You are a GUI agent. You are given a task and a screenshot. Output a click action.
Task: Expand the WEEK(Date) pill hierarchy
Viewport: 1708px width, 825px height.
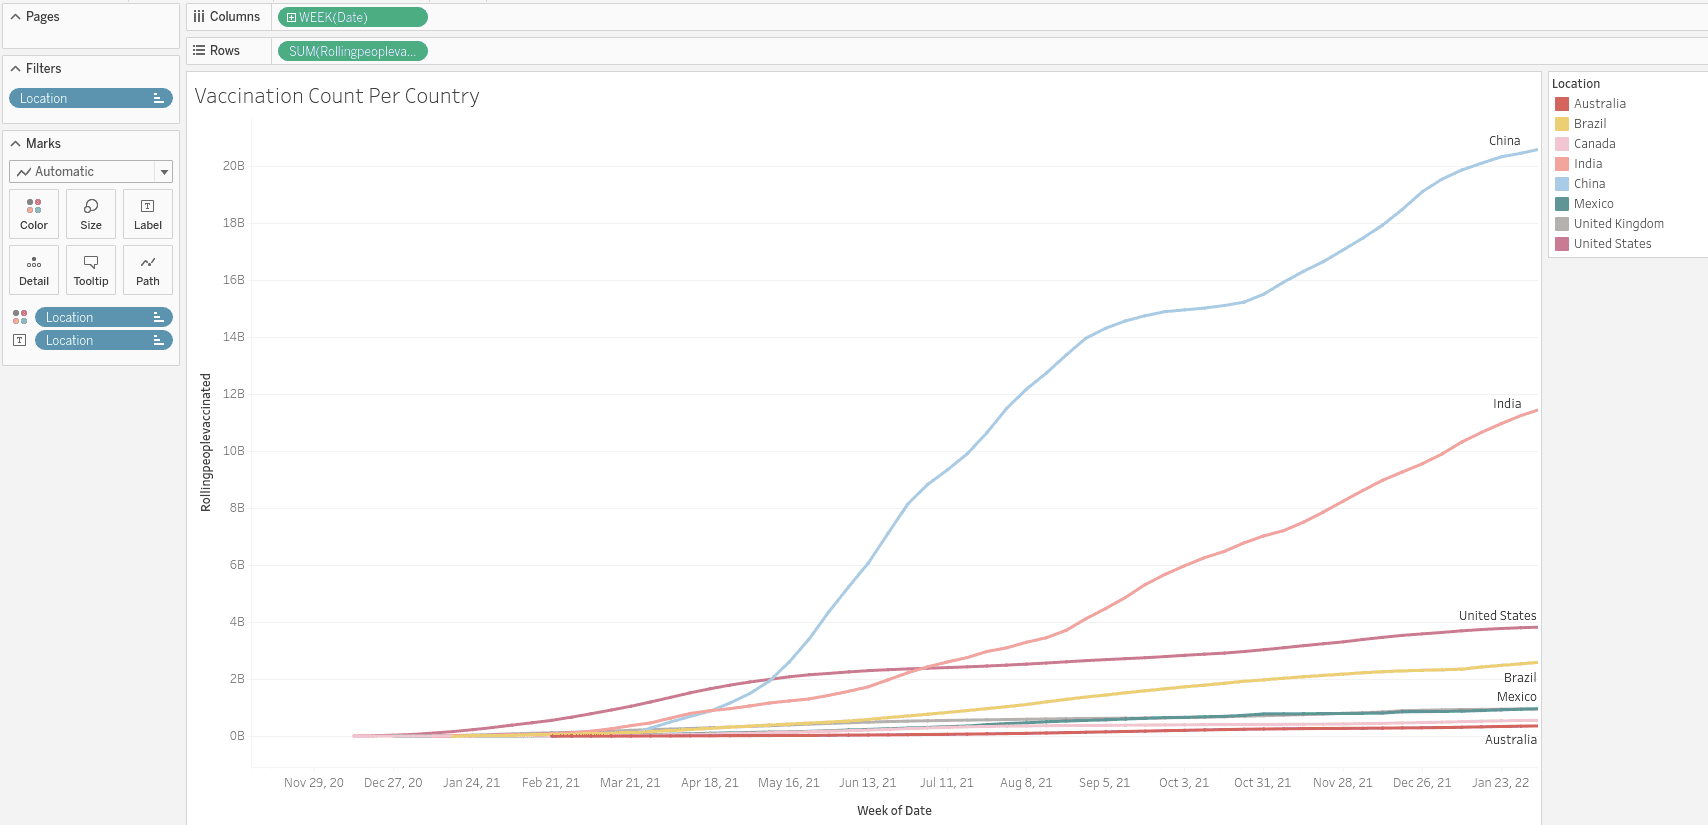[x=292, y=17]
